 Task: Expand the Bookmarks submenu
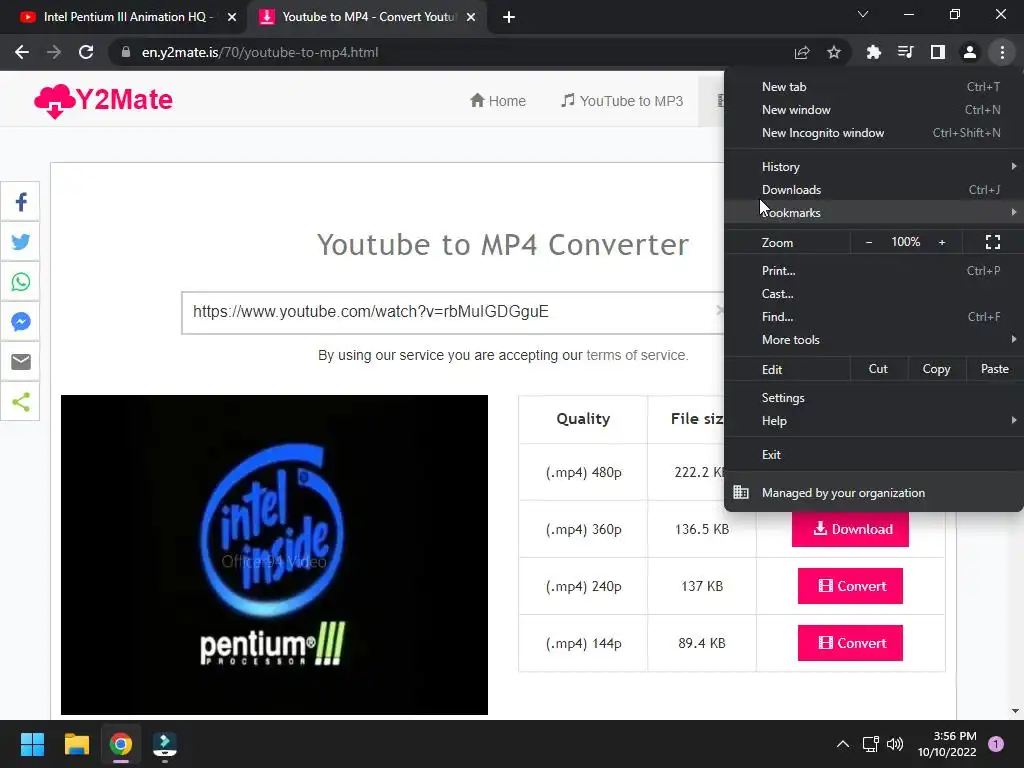[x=874, y=213]
